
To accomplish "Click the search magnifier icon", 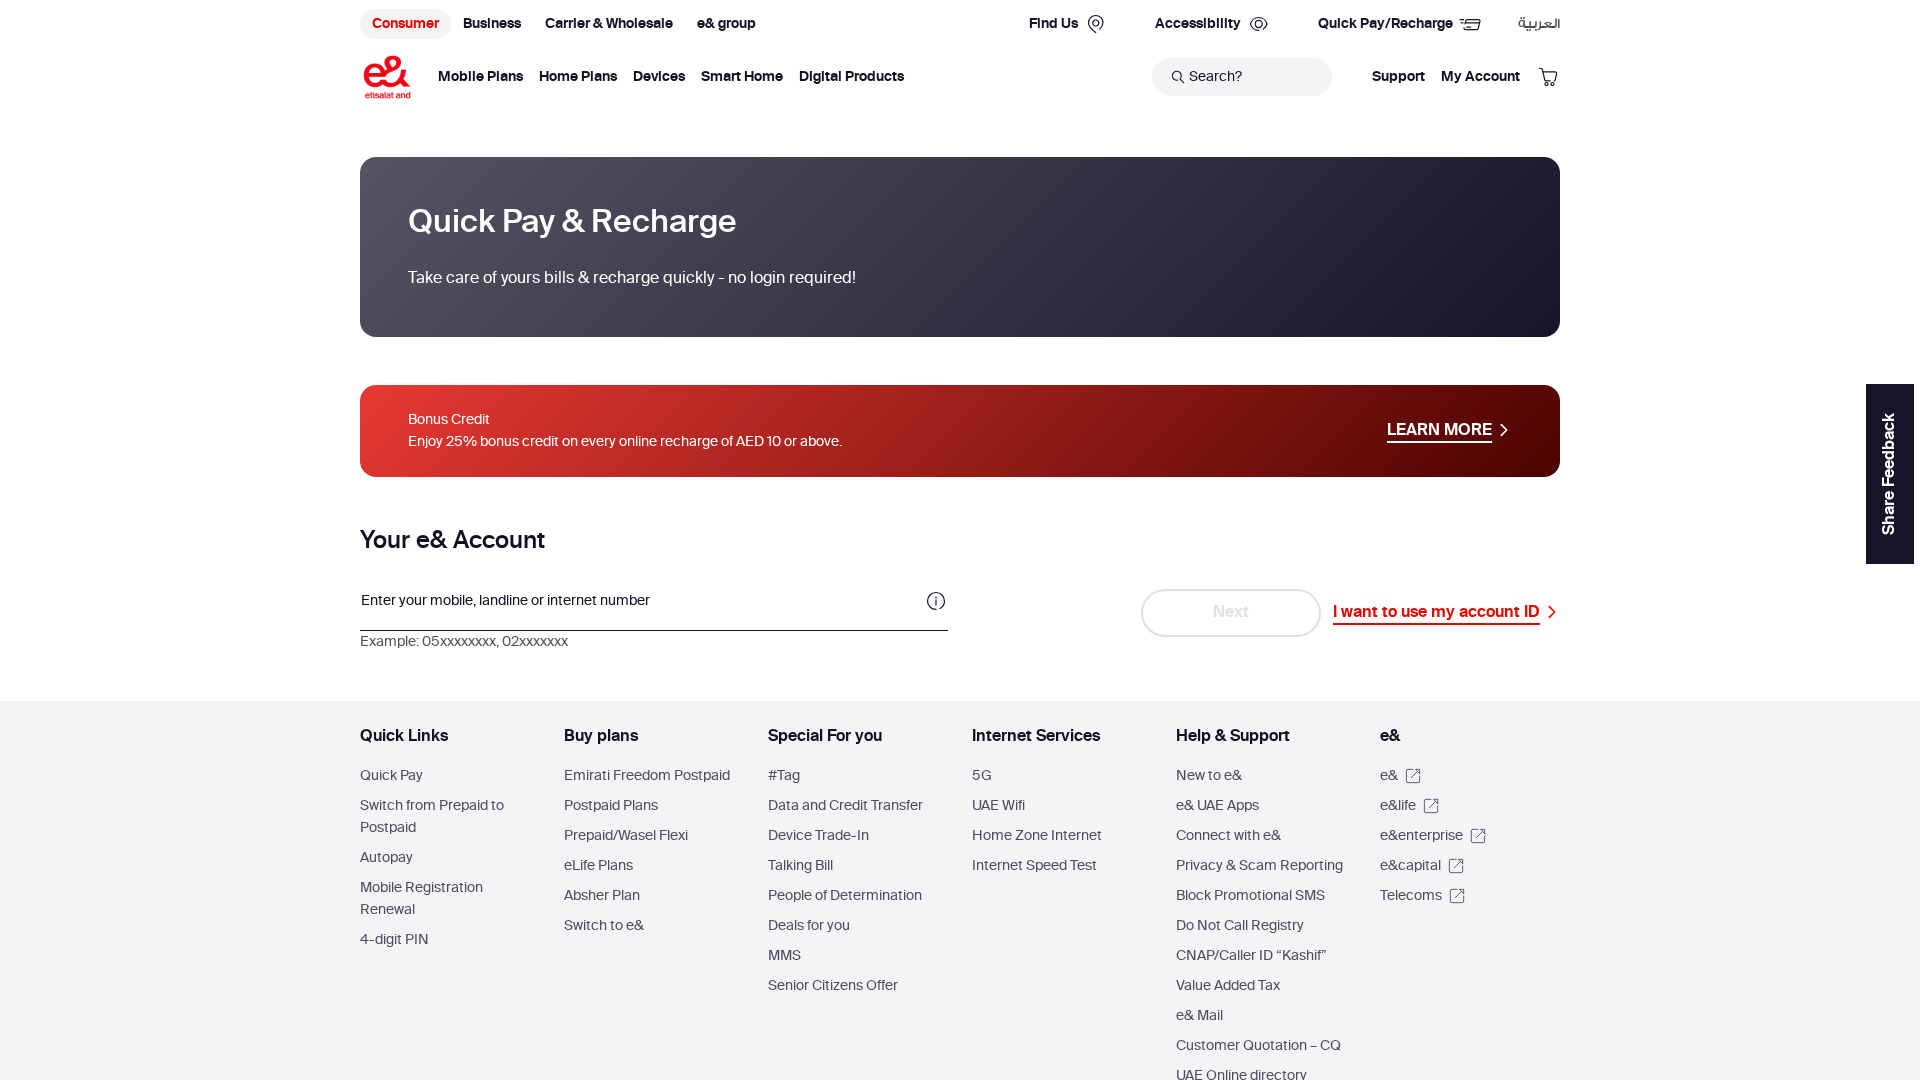I will [x=1177, y=77].
